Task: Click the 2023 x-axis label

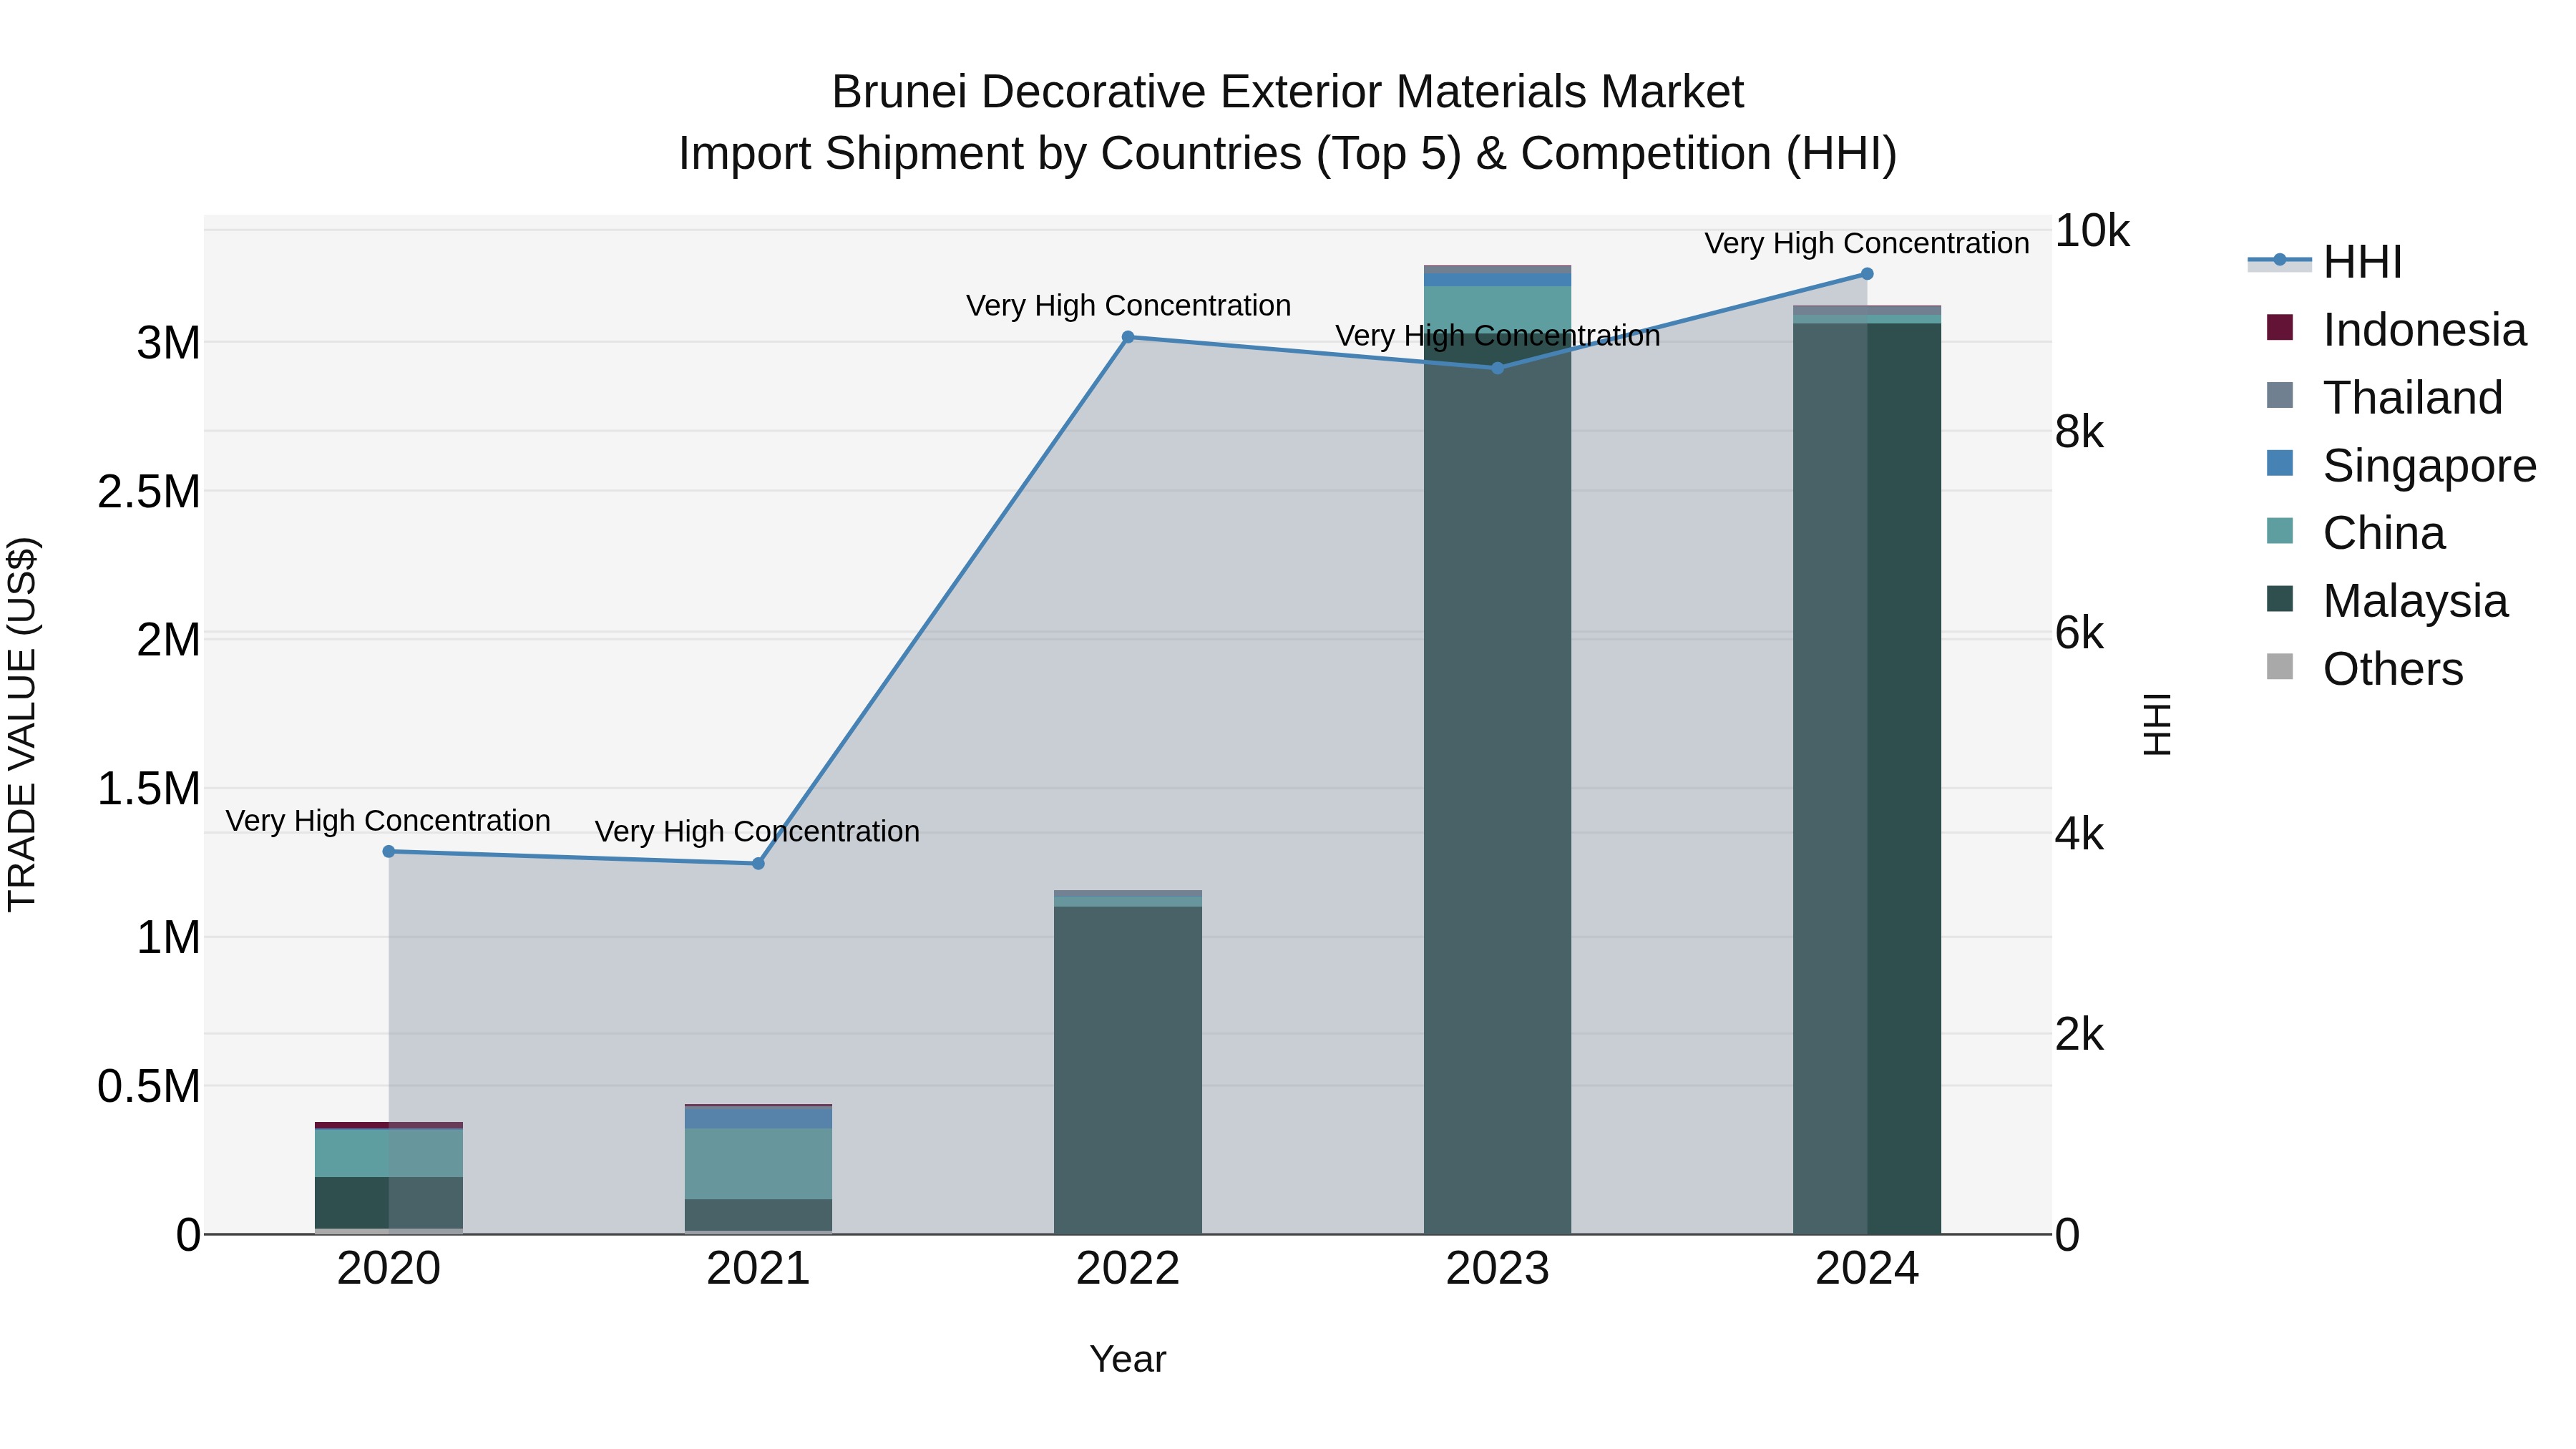Action: [1497, 1269]
